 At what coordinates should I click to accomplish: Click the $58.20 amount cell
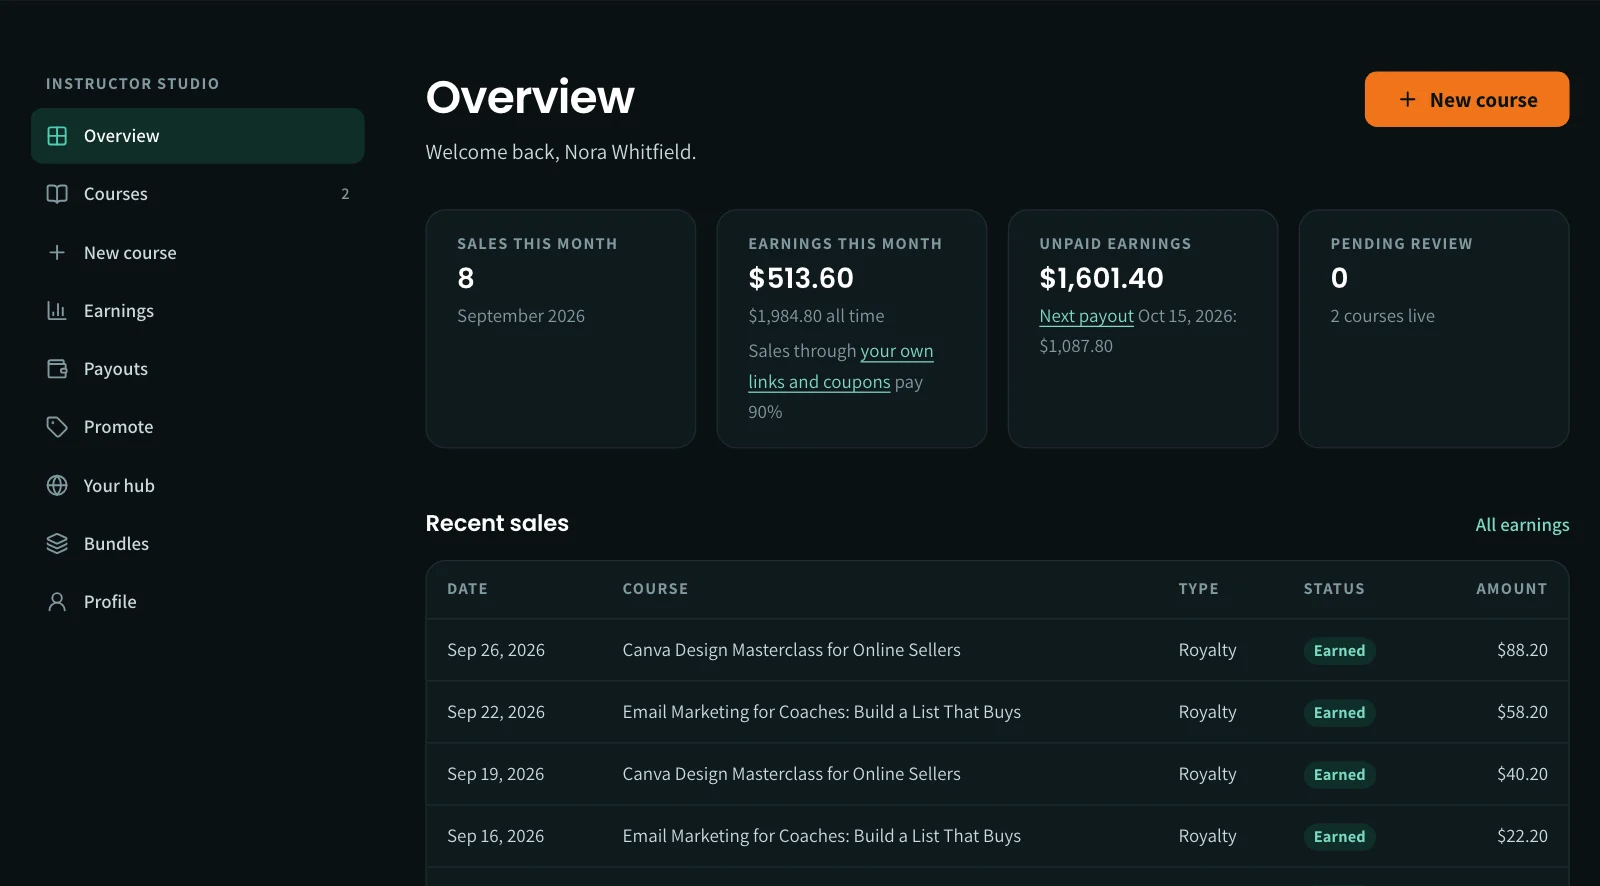click(1522, 712)
